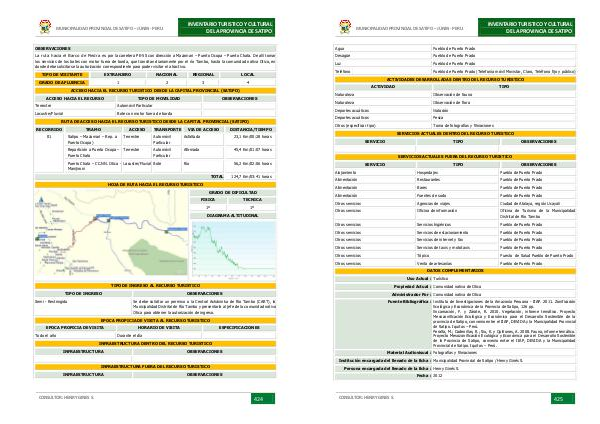The image size is (600, 424).
Task: Select the yellow "TIPO DE VISITANTE" label
Action: pyautogui.click(x=62, y=75)
